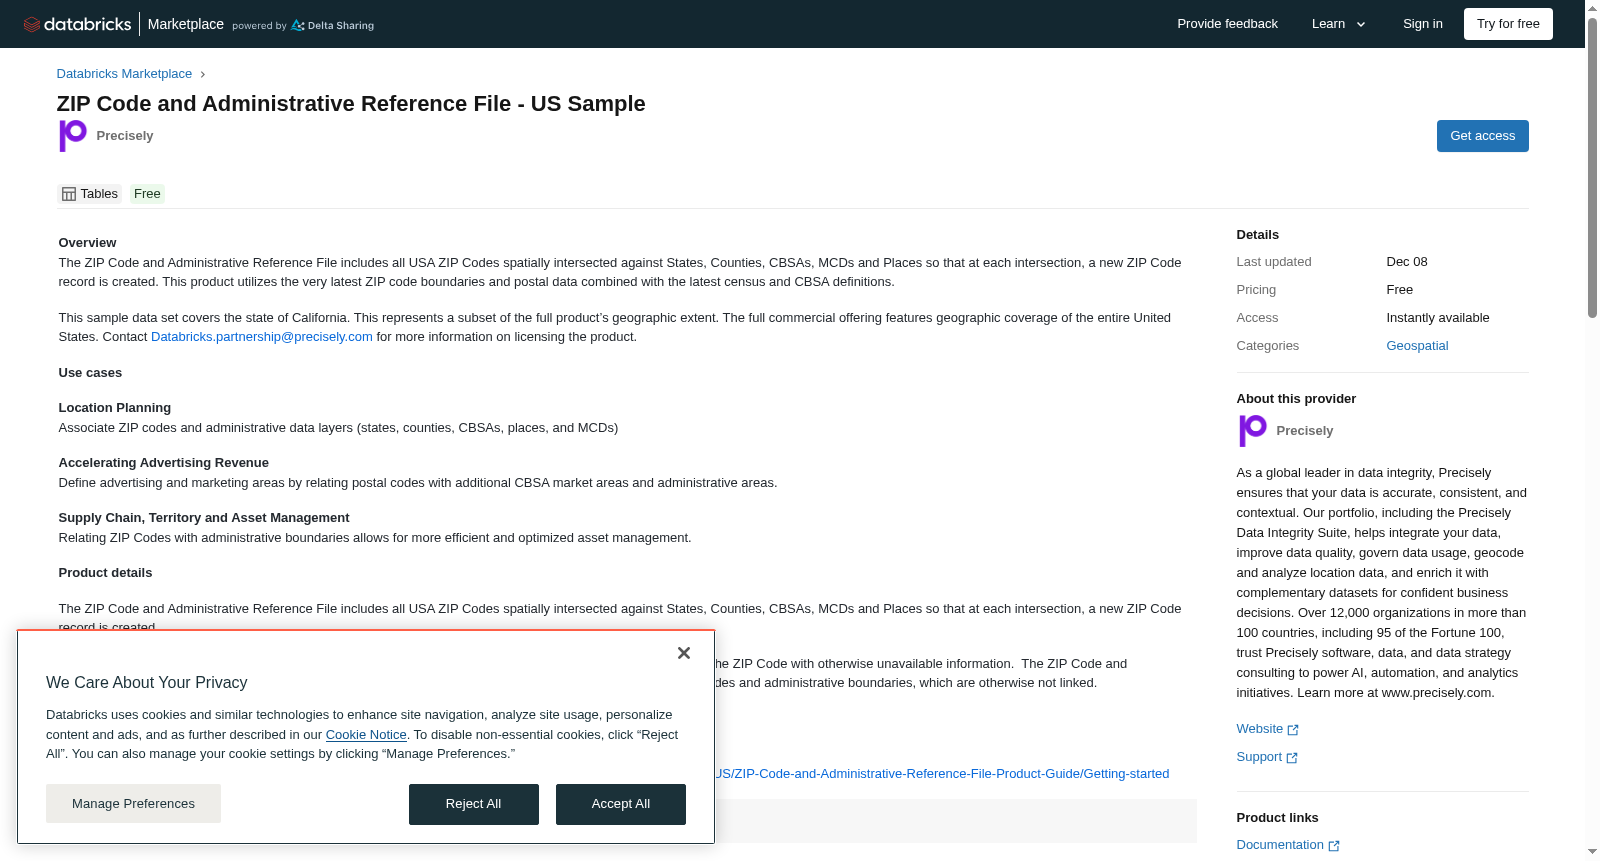Click the Accelerating Advertising Revenue heading
Screen dimensions: 1600x861
tap(164, 463)
